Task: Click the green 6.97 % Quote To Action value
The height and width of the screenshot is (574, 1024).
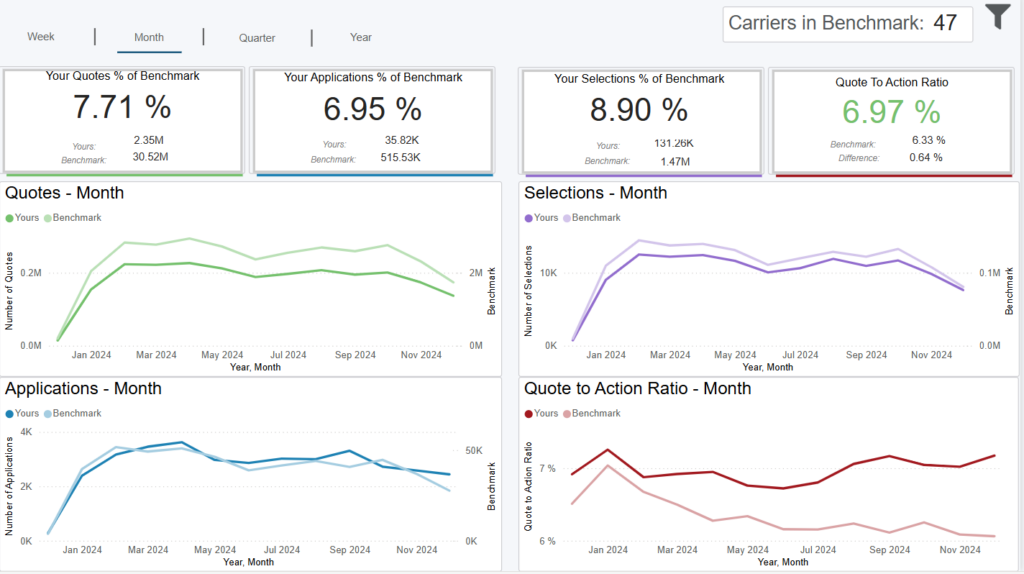Action: click(x=890, y=111)
